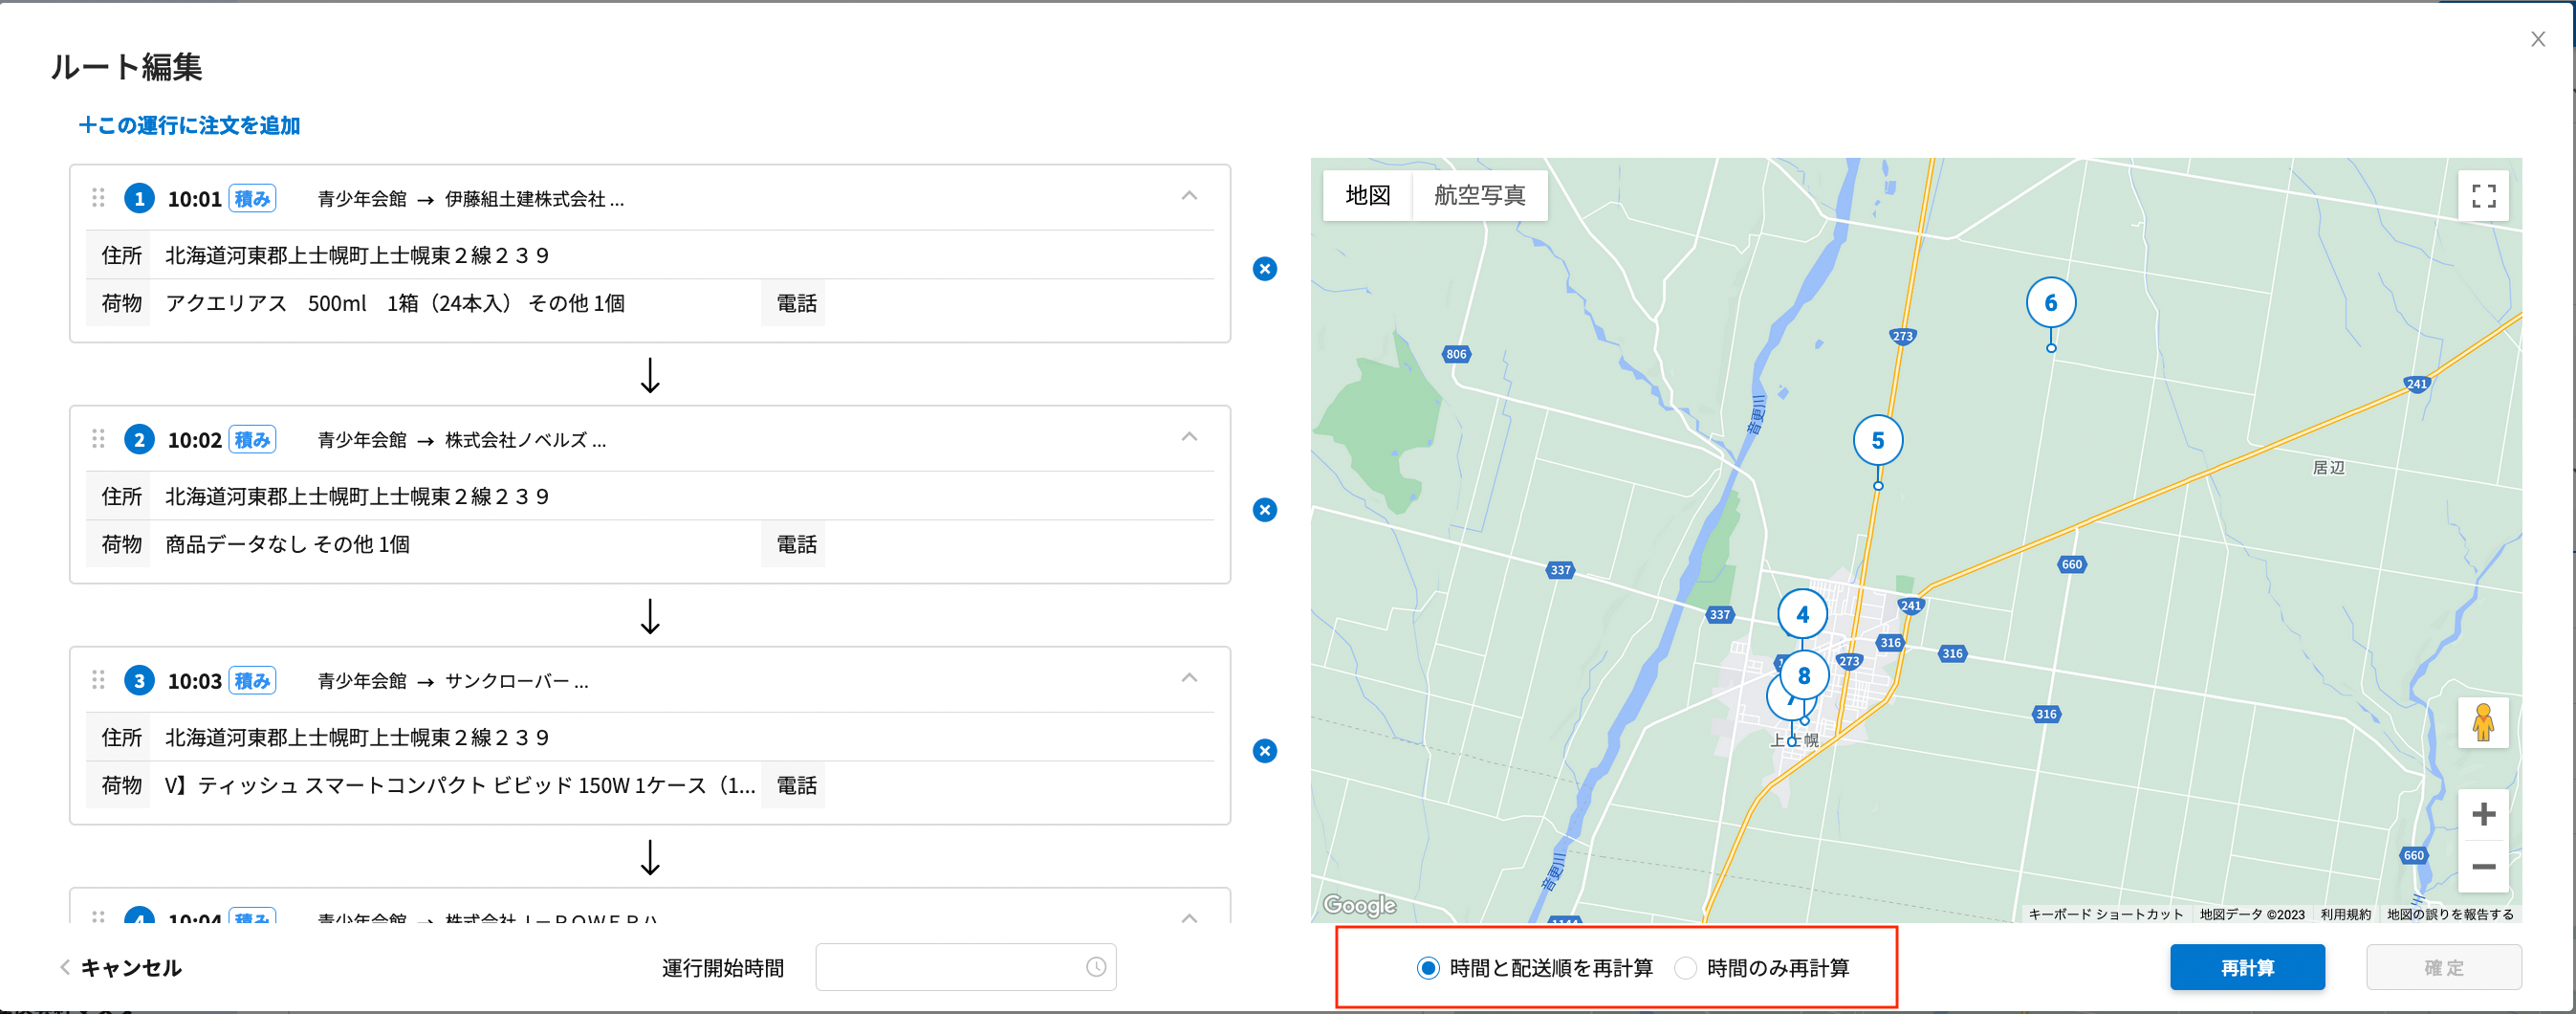Click the fullscreen icon on the map
The width and height of the screenshot is (2576, 1014).
[2484, 196]
